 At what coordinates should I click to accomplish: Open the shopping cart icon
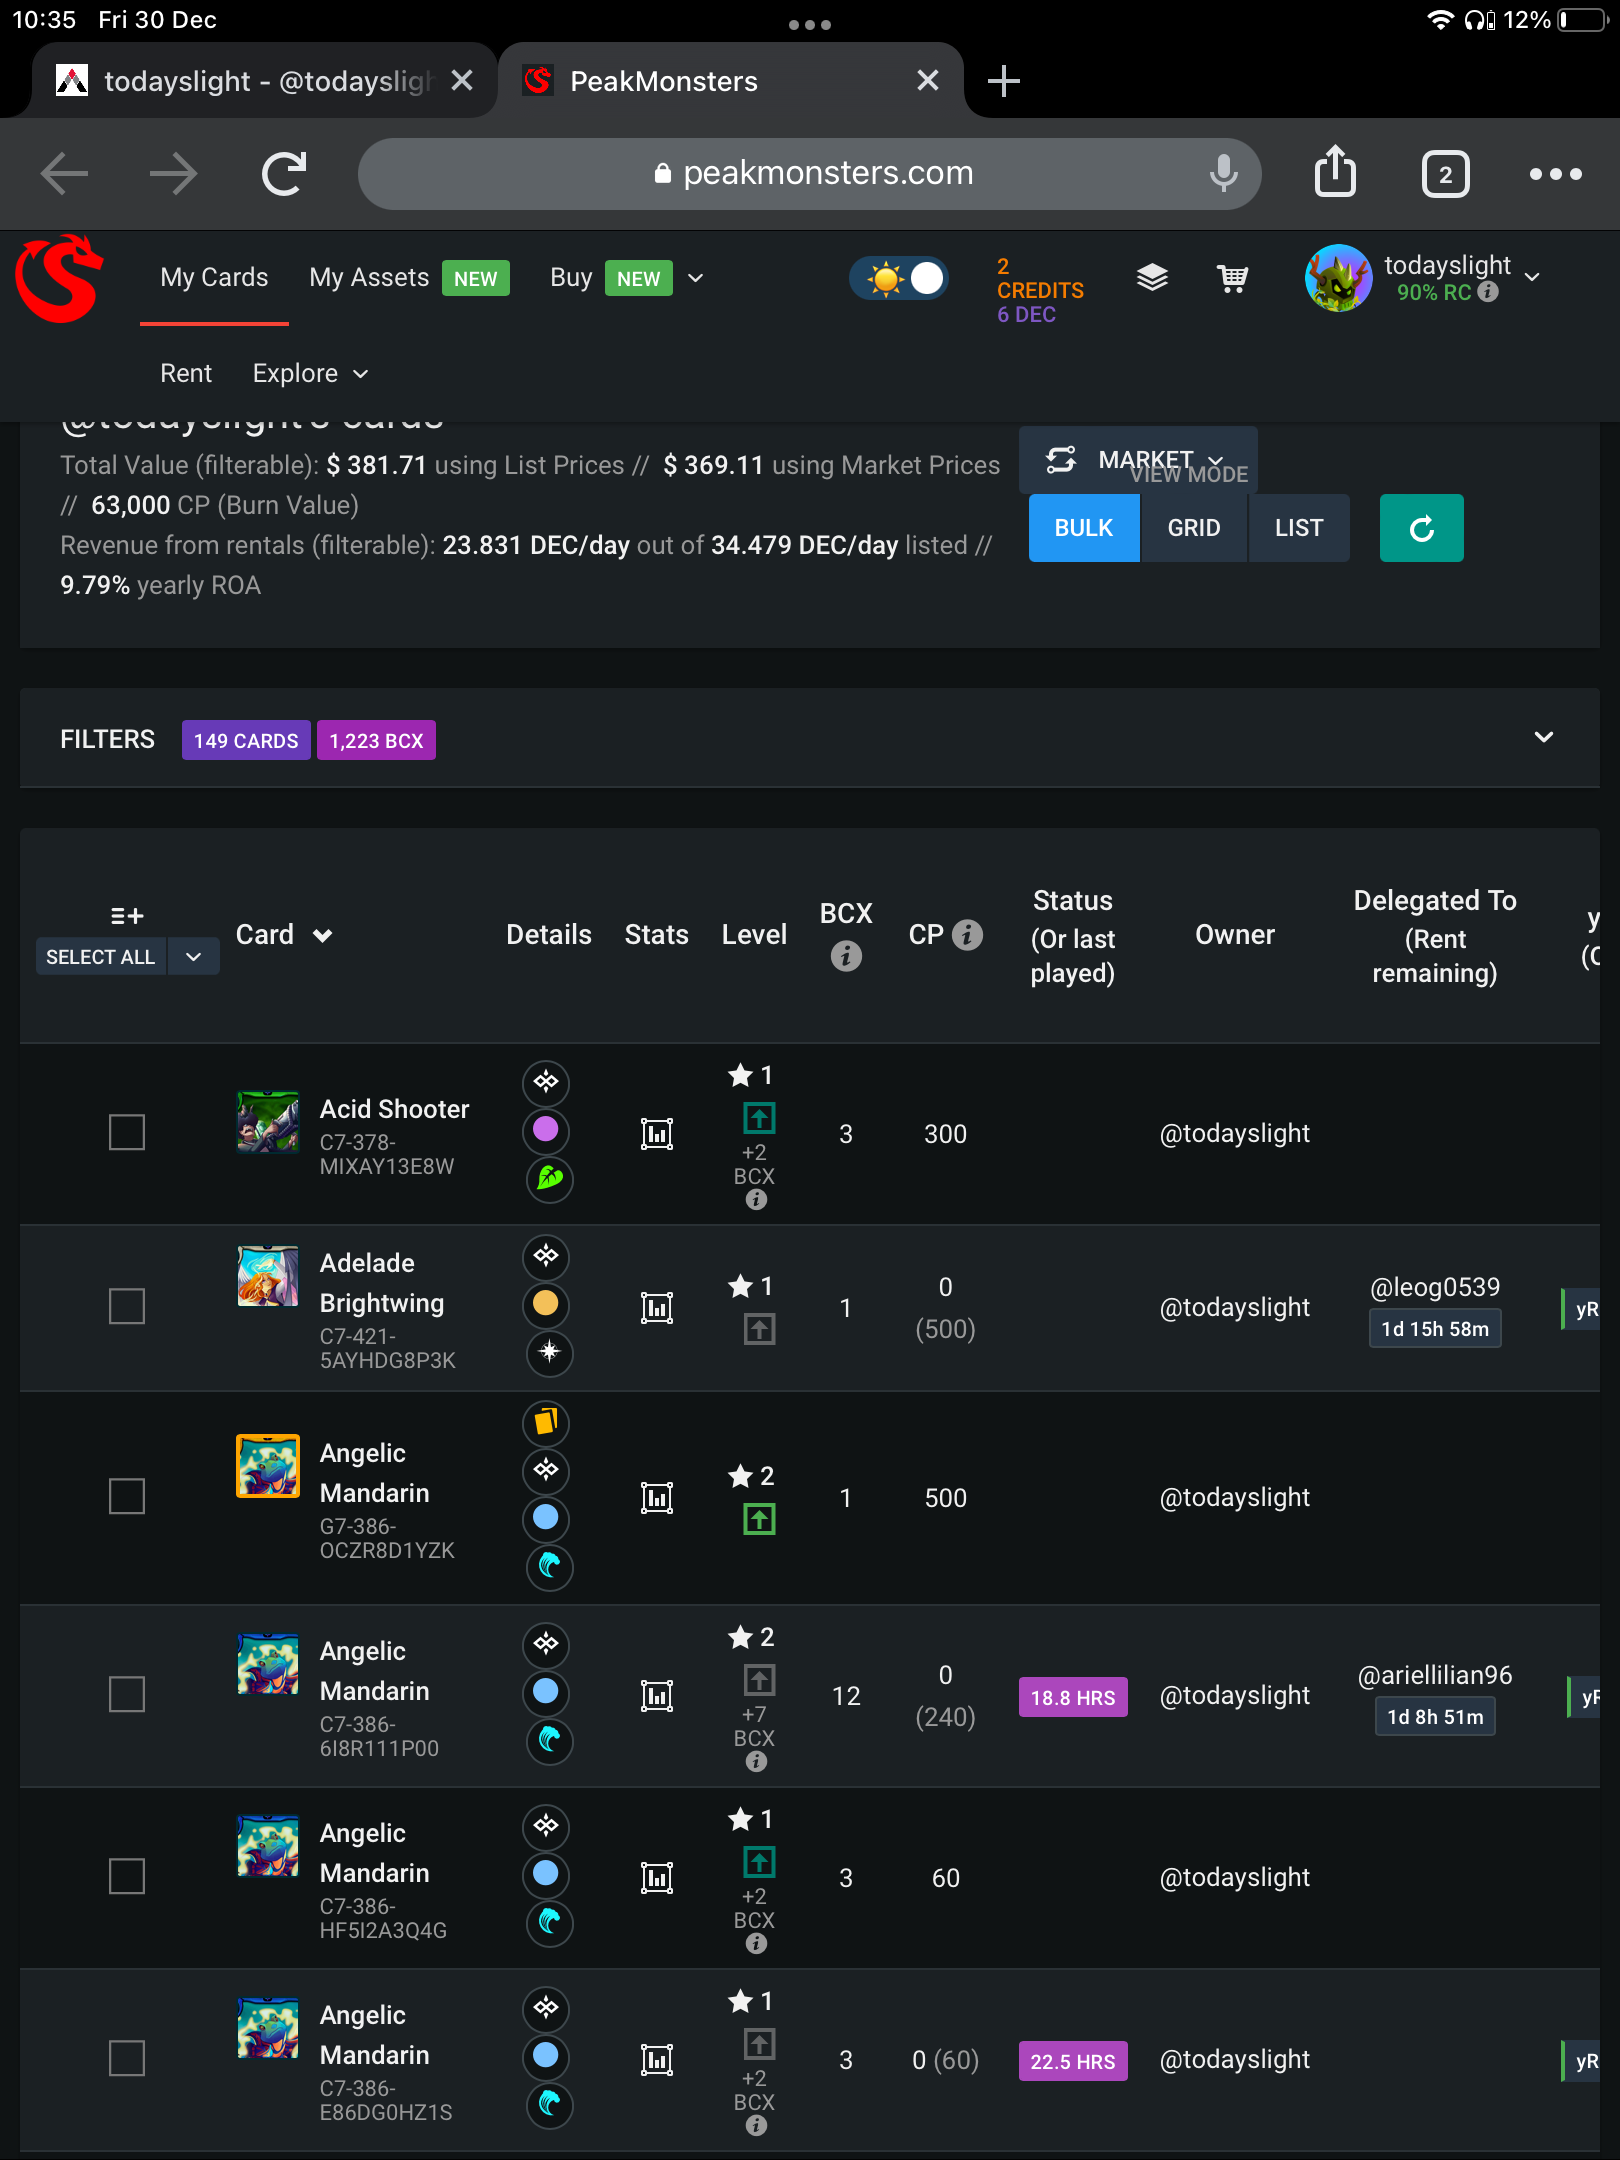pyautogui.click(x=1232, y=277)
